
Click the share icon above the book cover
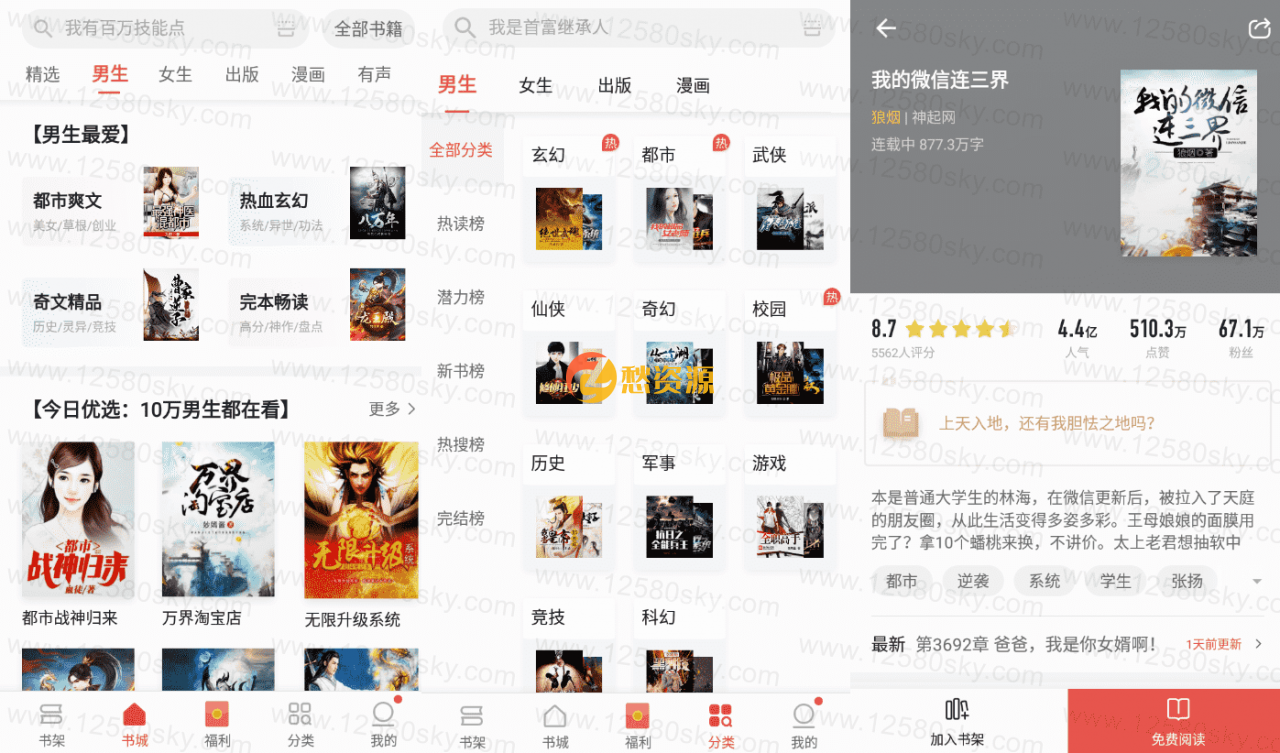pyautogui.click(x=1258, y=29)
